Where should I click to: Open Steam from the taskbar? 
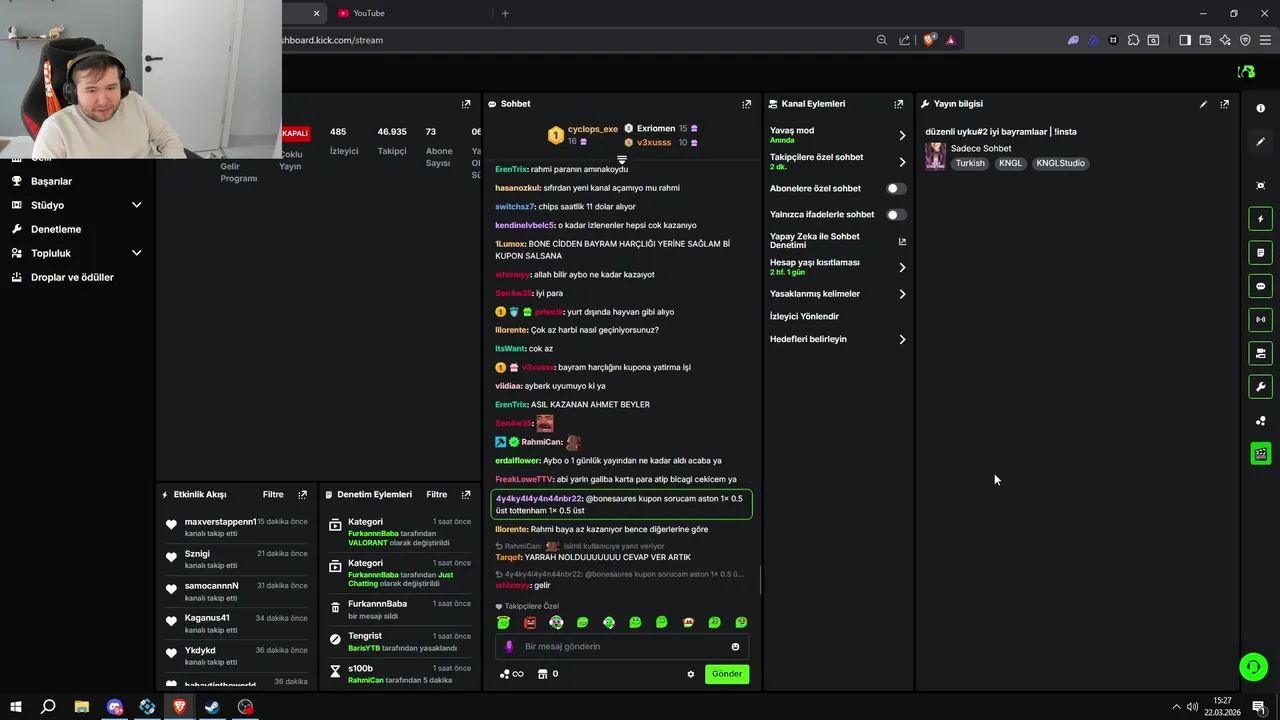pyautogui.click(x=213, y=707)
